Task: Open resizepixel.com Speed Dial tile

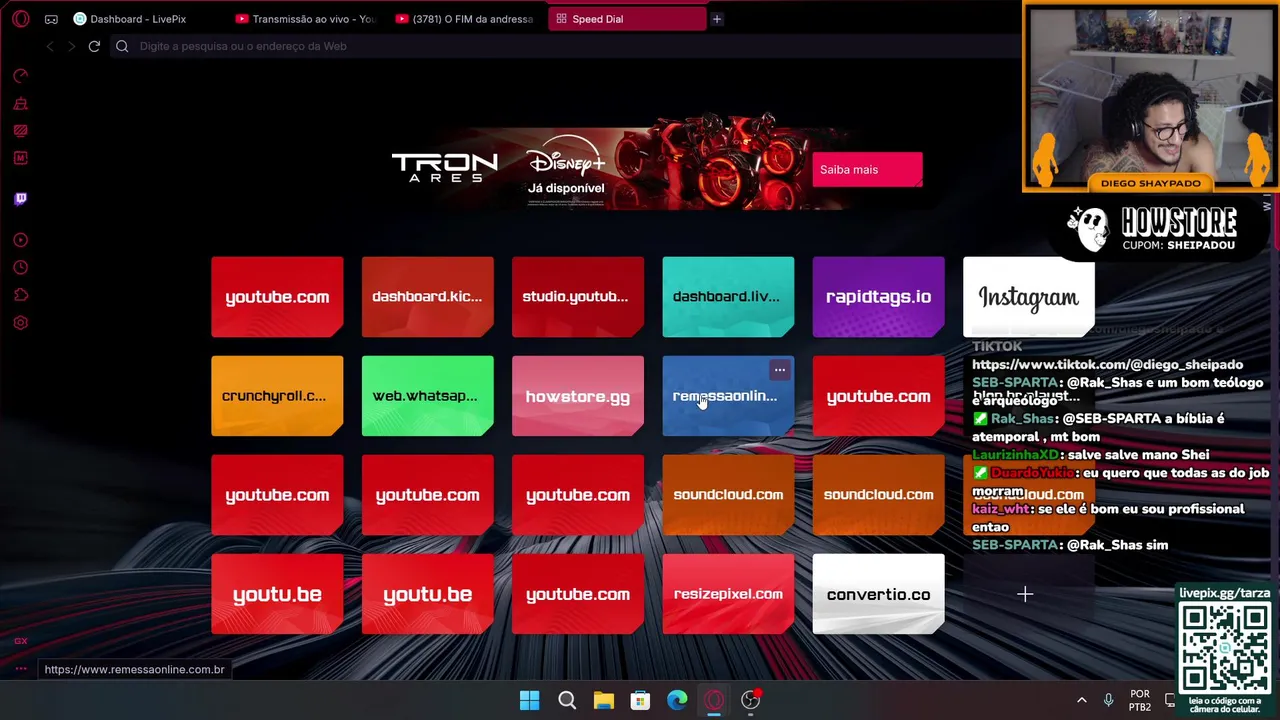Action: [728, 594]
